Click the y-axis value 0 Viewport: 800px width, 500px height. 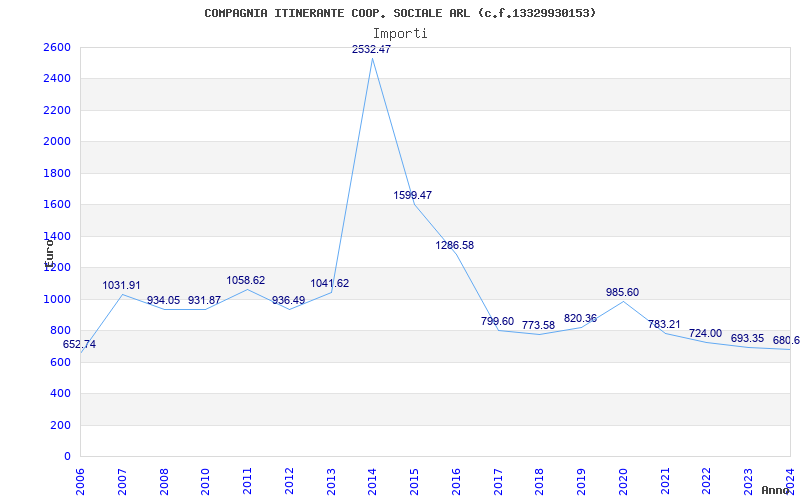67,457
